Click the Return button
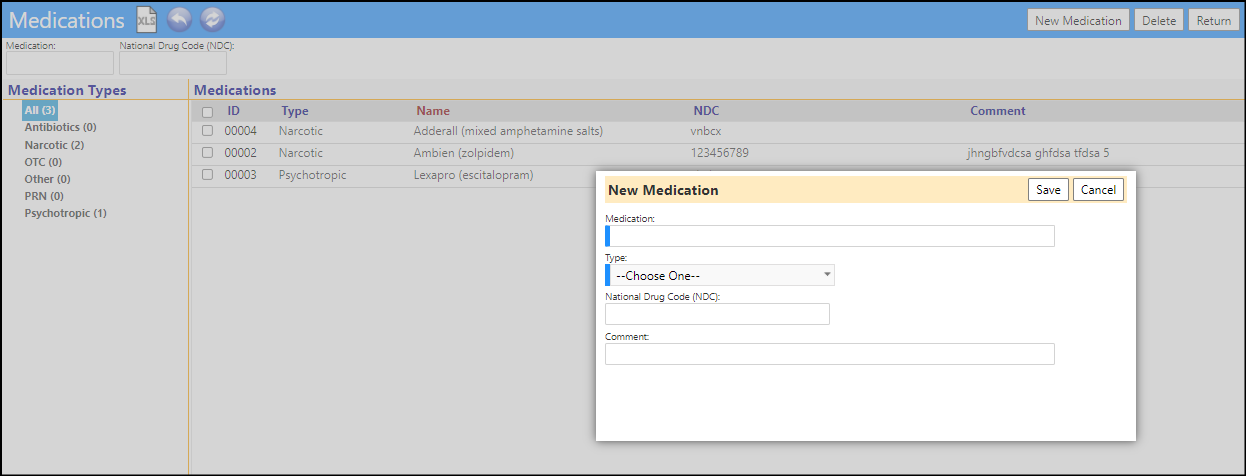1246x476 pixels. (x=1214, y=20)
